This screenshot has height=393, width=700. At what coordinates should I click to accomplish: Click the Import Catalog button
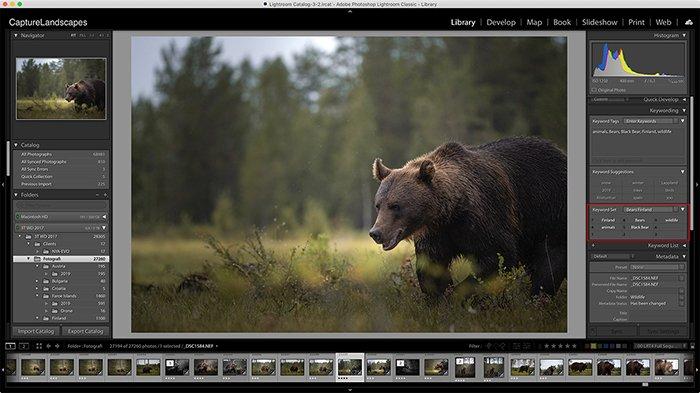click(x=36, y=331)
